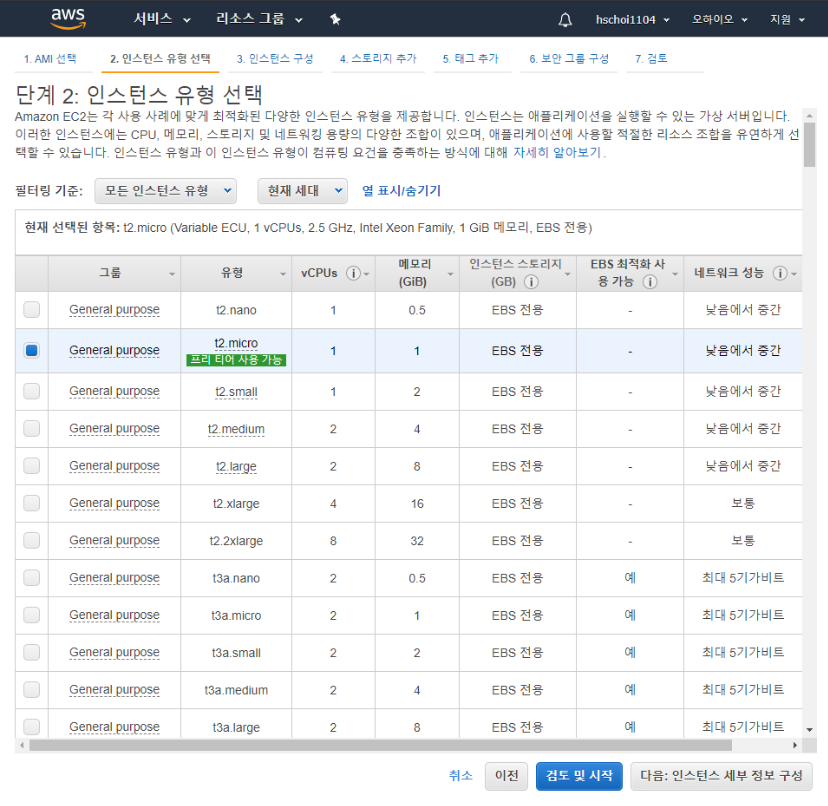The width and height of the screenshot is (828, 806).
Task: Click the horizontal scrollbar of the table
Action: pyautogui.click(x=380, y=745)
